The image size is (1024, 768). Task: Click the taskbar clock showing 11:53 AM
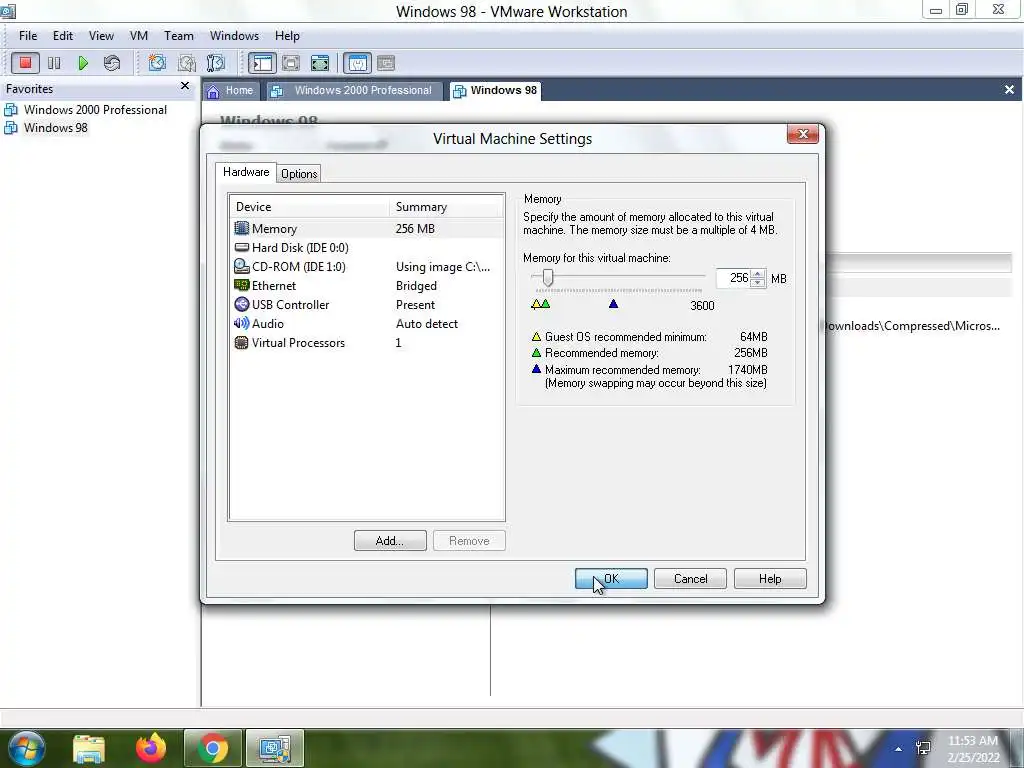pos(973,748)
